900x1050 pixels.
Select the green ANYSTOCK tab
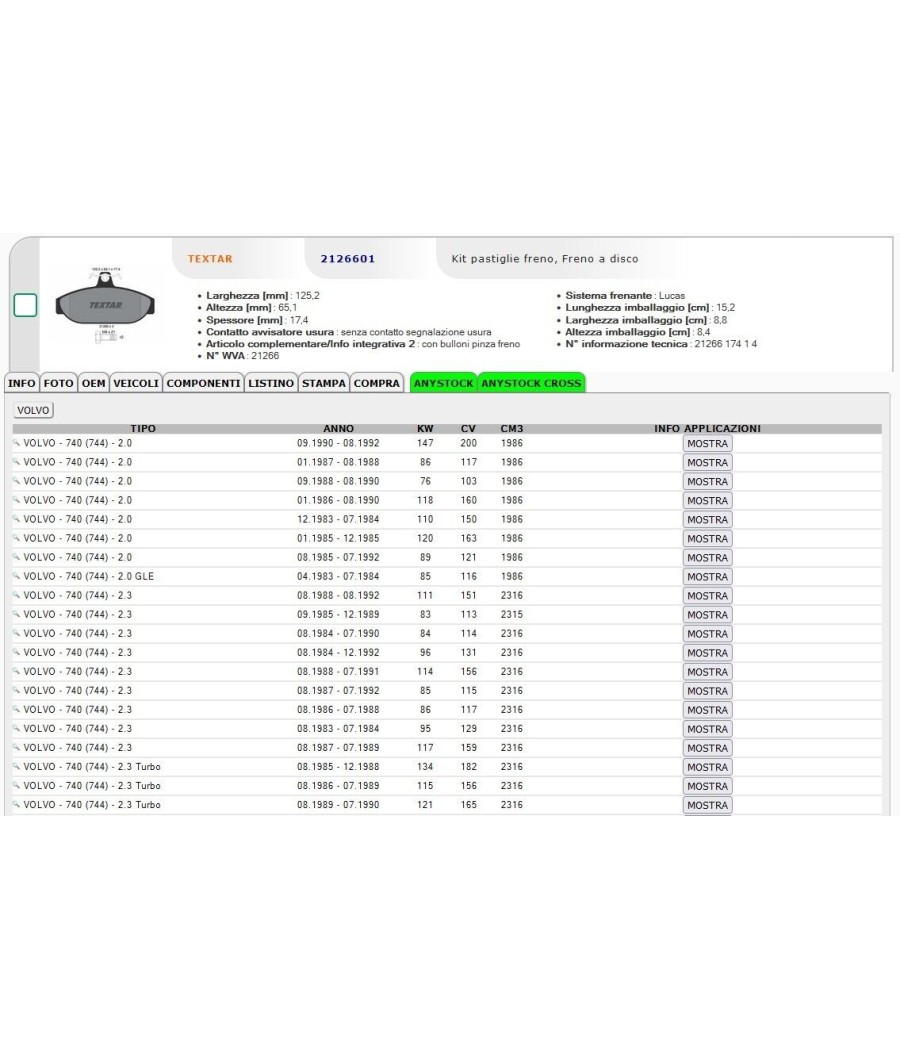click(443, 383)
